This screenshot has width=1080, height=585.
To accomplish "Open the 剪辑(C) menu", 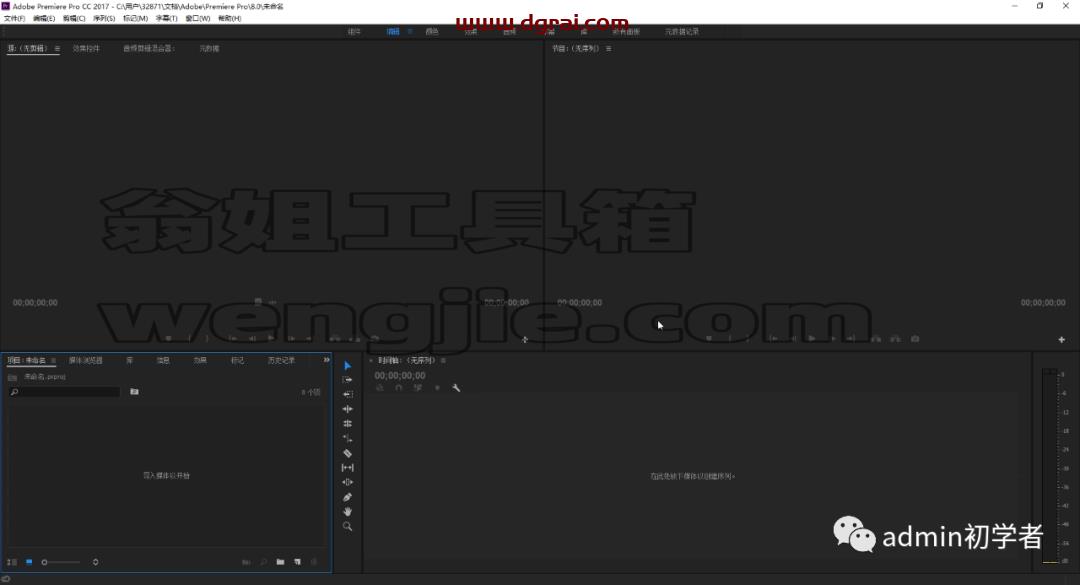I will [74, 19].
